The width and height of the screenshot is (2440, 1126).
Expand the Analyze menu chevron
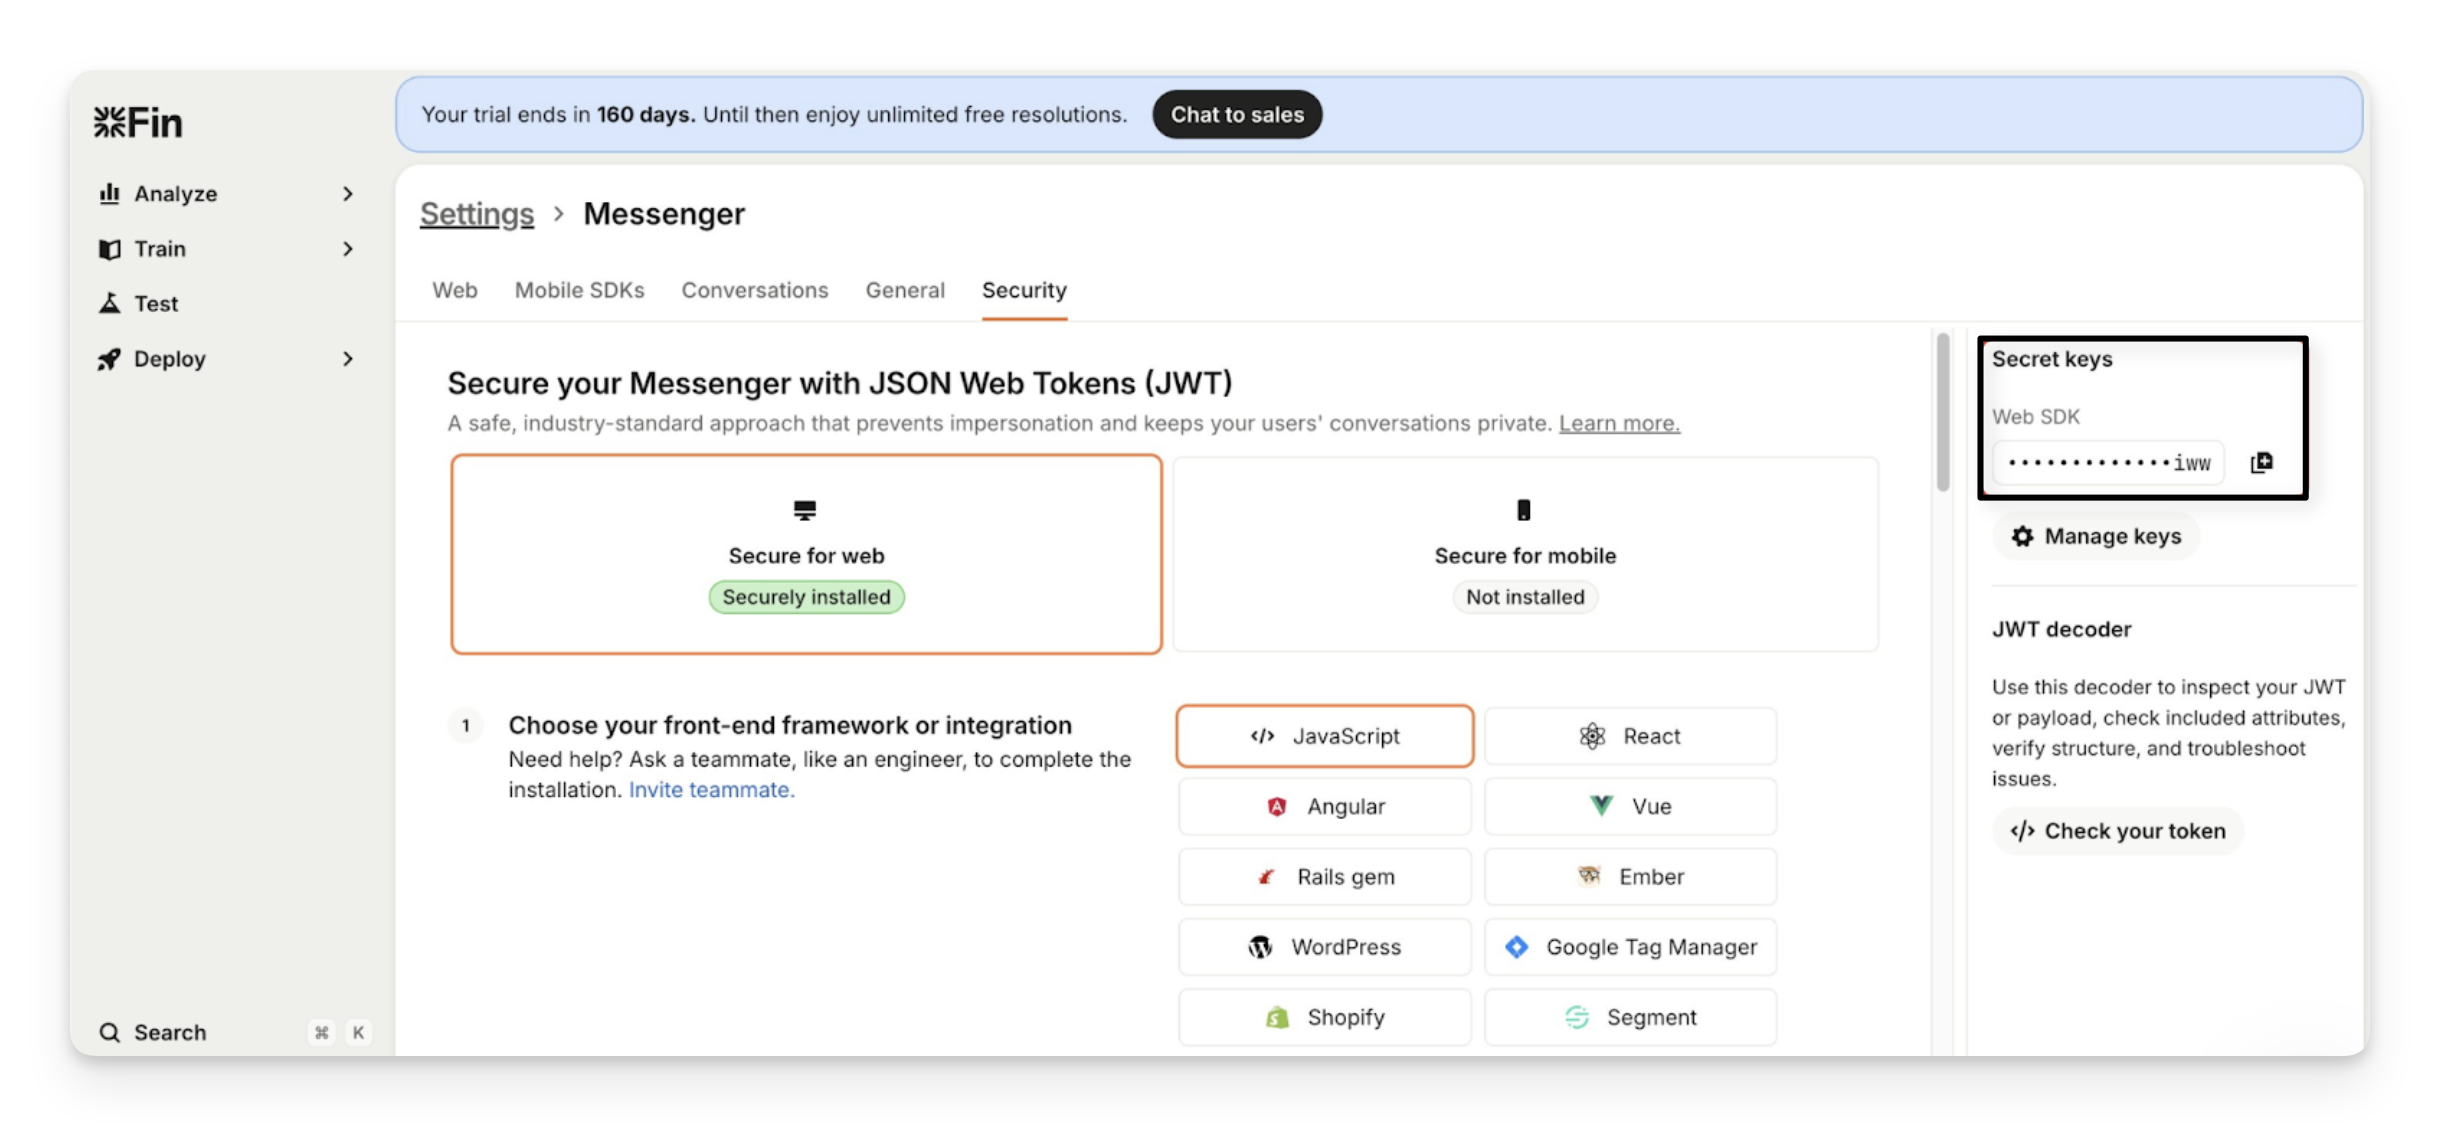[348, 193]
